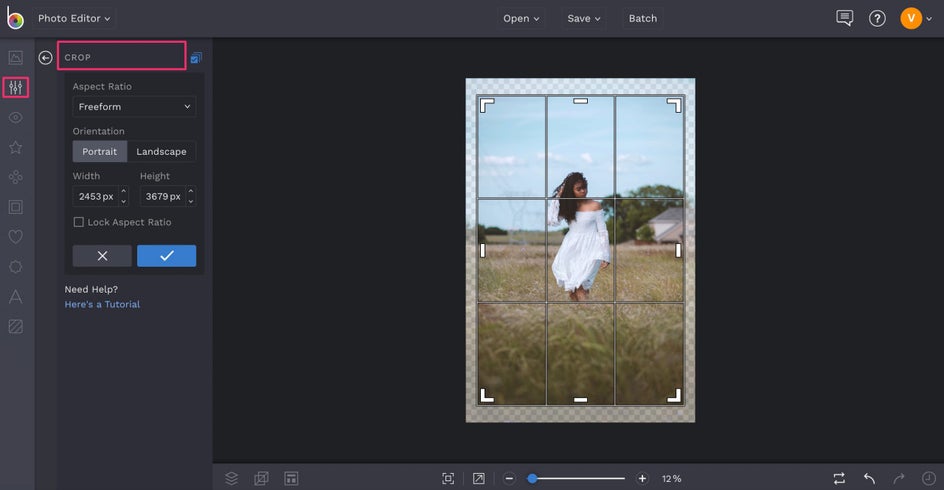
Task: Open the Layers icon in bottom bar
Action: (231, 479)
